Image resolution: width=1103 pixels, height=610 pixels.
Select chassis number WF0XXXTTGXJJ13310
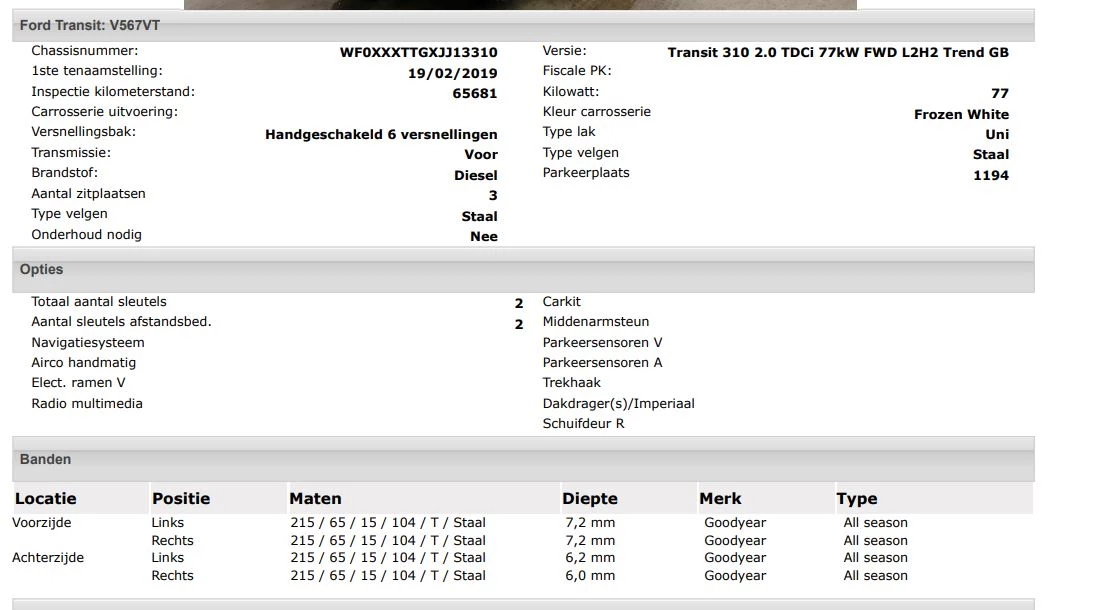418,53
